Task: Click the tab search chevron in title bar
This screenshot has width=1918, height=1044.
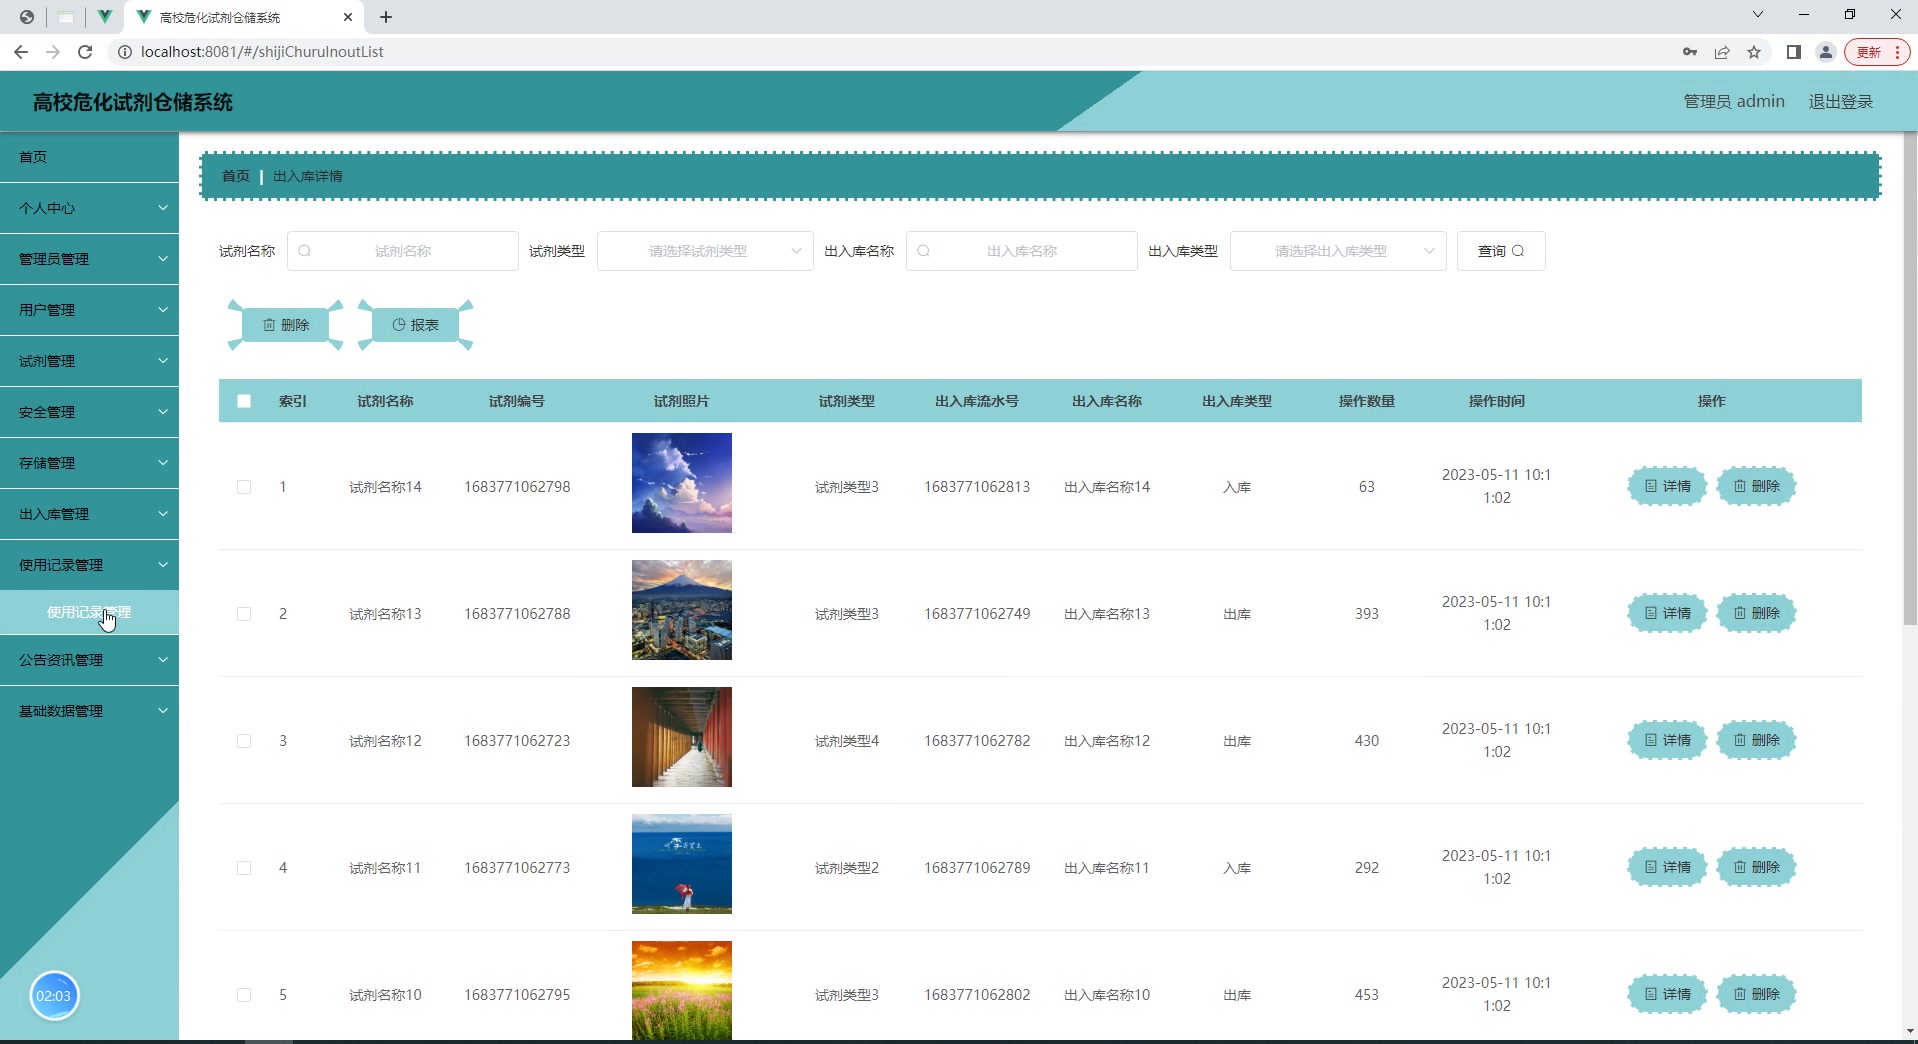Action: [x=1758, y=14]
